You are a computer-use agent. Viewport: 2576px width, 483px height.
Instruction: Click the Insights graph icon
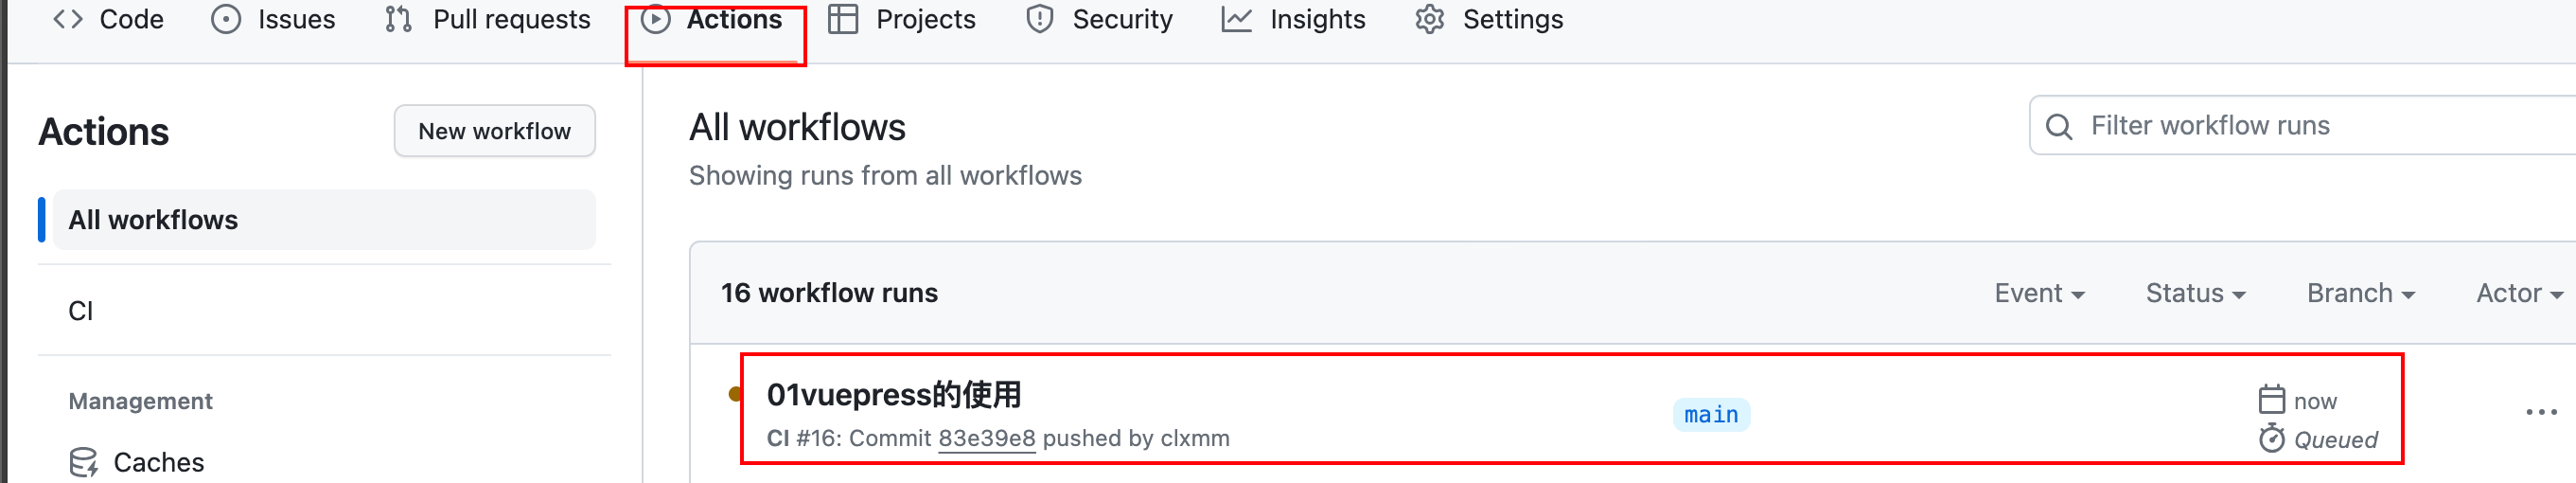pyautogui.click(x=1236, y=19)
